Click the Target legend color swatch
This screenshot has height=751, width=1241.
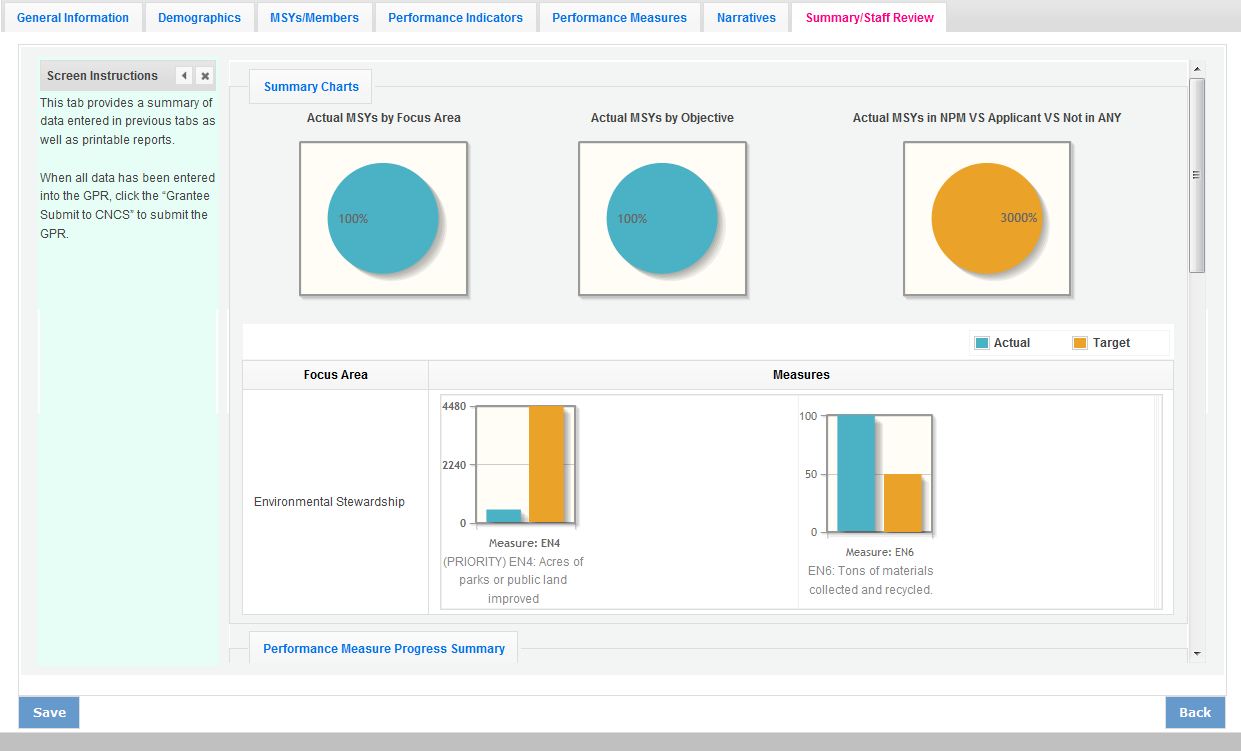(1080, 343)
